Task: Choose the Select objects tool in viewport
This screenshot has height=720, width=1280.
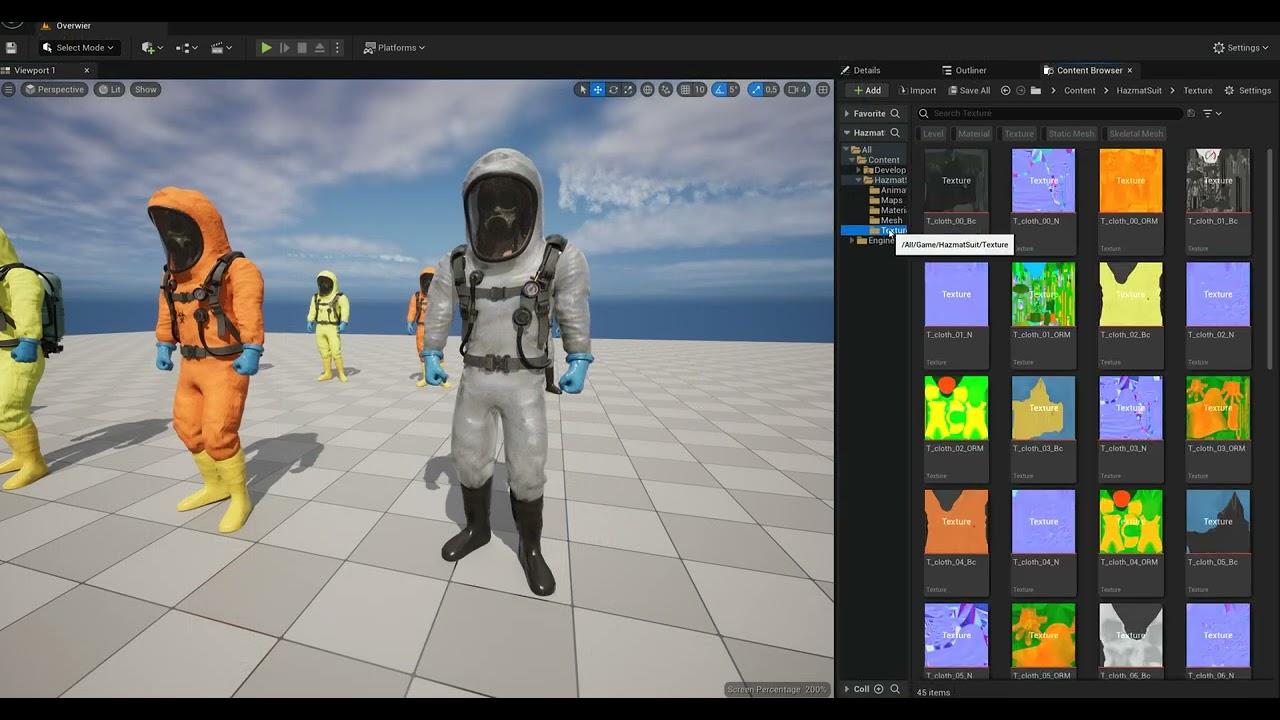Action: pos(582,89)
